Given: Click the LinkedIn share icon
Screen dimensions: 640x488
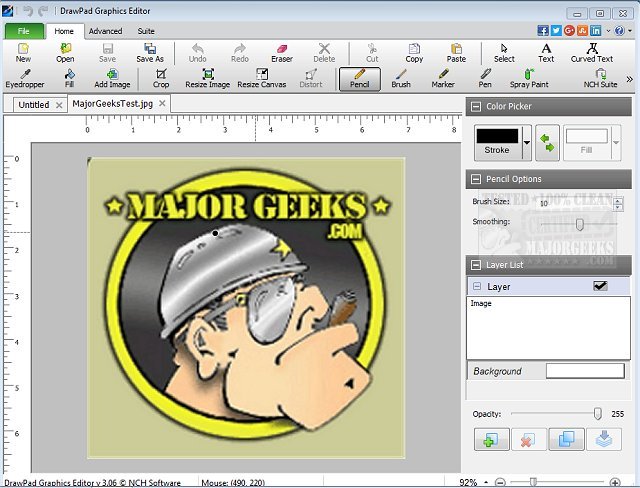Looking at the screenshot, I should [596, 31].
